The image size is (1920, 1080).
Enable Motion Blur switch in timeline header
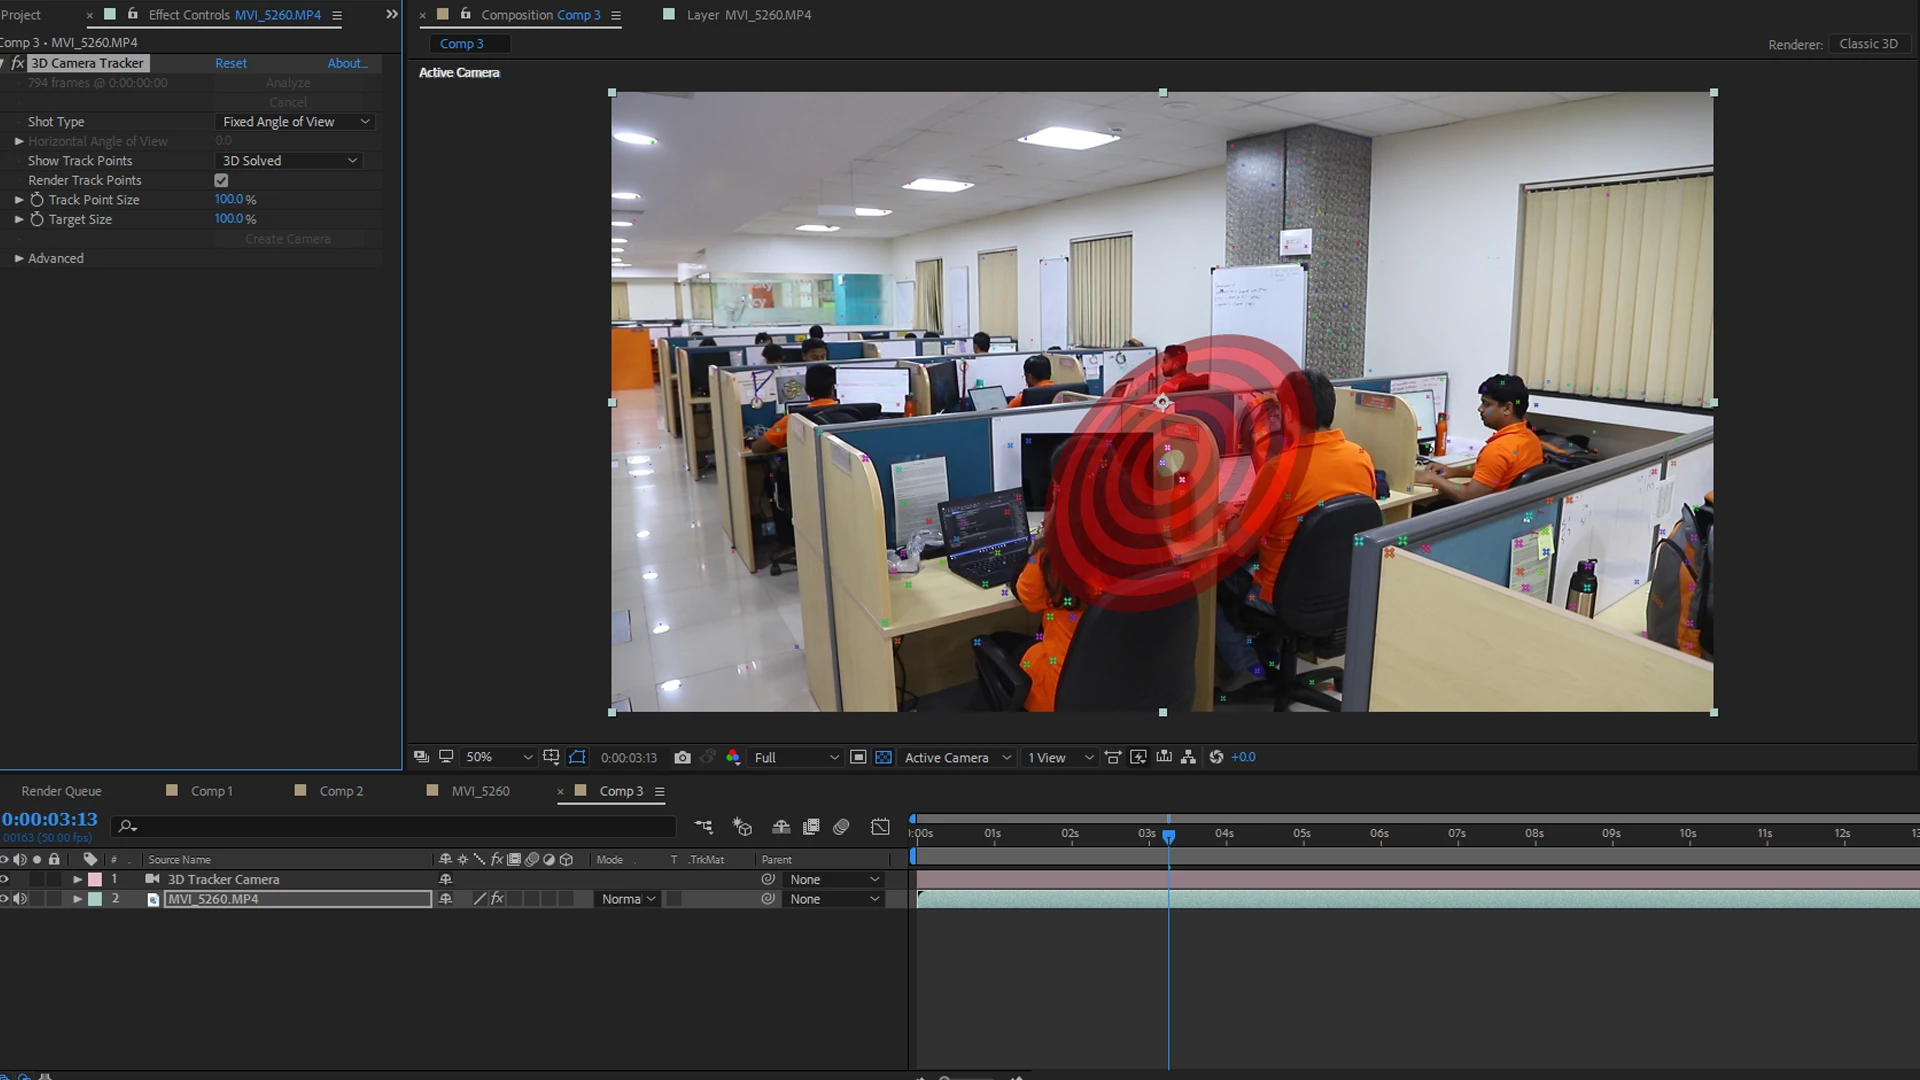coord(841,827)
